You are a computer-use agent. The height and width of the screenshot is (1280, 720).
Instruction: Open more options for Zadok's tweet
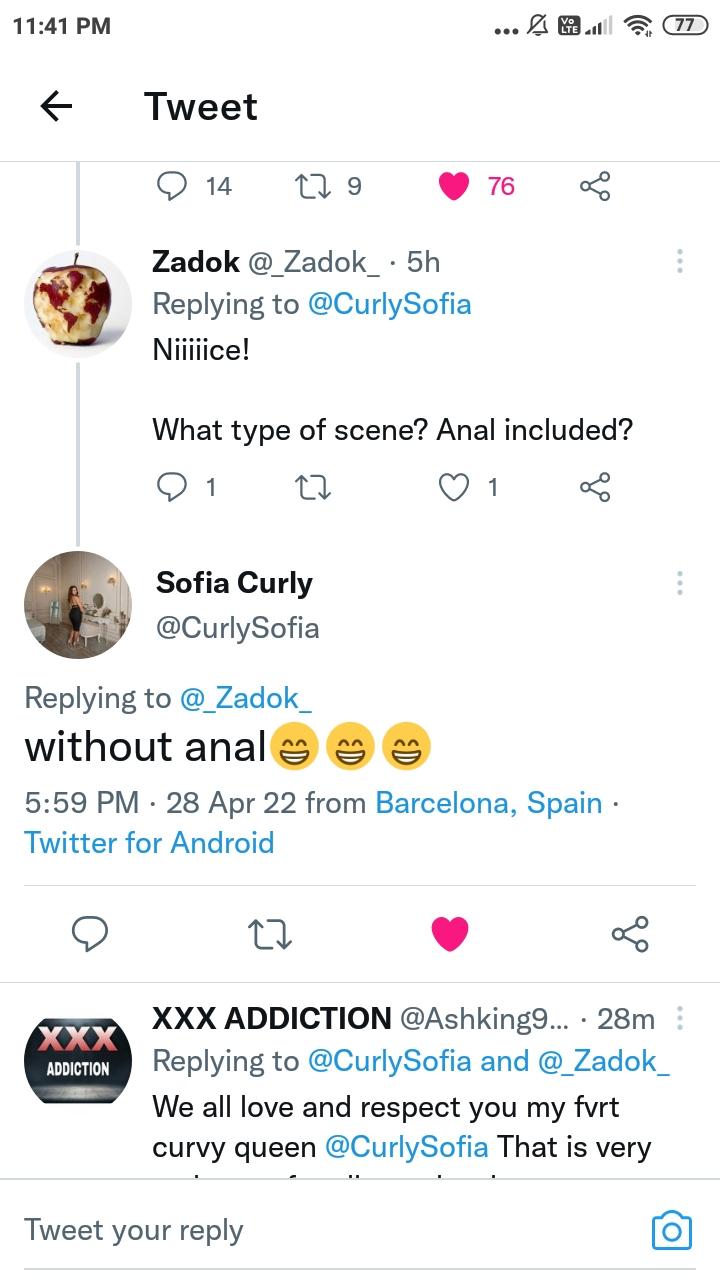(680, 262)
